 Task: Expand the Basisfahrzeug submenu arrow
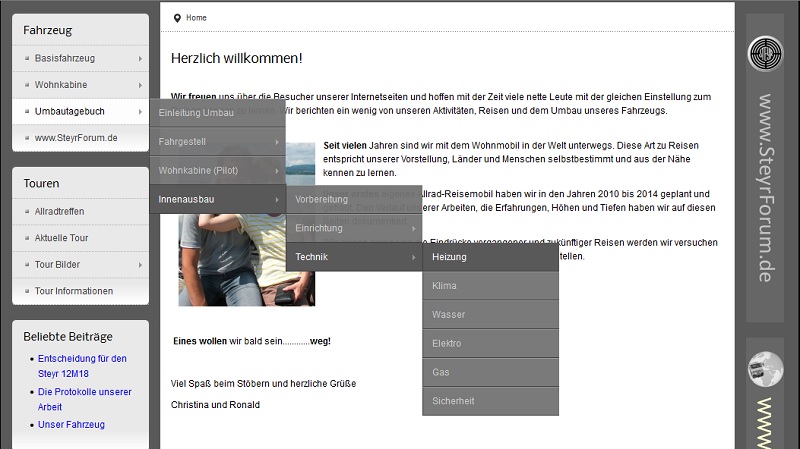pyautogui.click(x=140, y=59)
